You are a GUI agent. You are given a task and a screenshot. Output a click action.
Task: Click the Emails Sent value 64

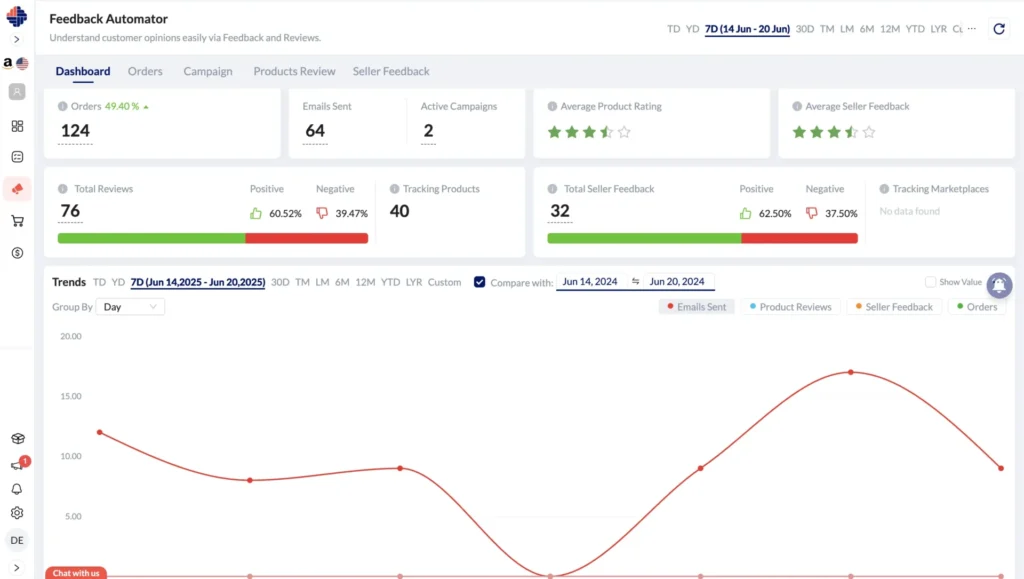315,131
